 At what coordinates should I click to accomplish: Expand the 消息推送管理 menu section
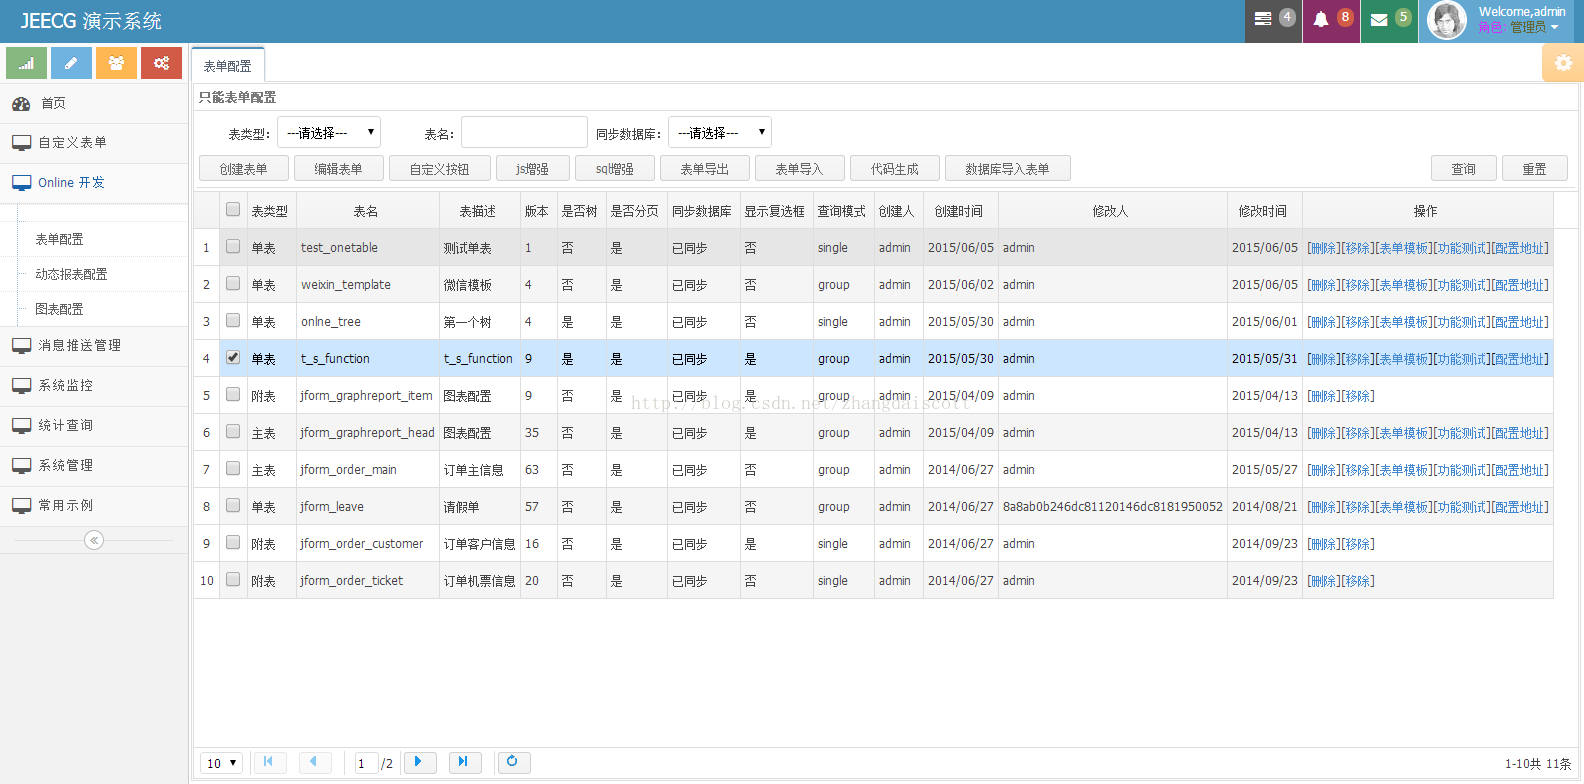tap(94, 346)
